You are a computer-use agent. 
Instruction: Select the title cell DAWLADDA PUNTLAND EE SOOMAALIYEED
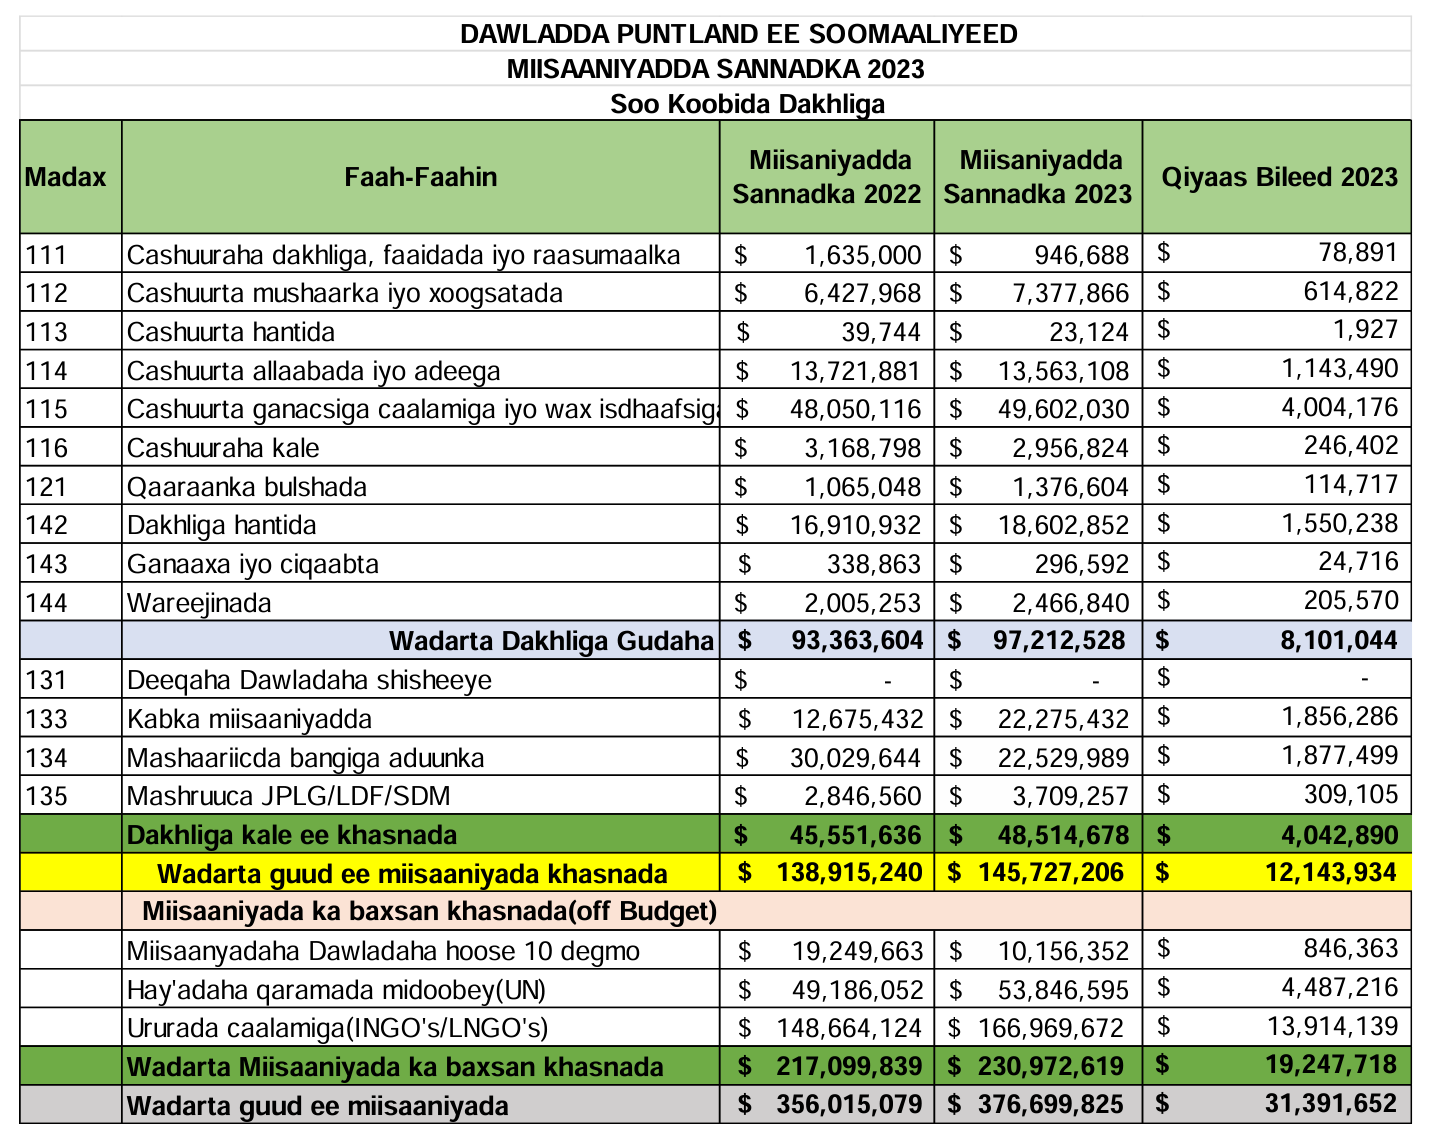tap(738, 34)
